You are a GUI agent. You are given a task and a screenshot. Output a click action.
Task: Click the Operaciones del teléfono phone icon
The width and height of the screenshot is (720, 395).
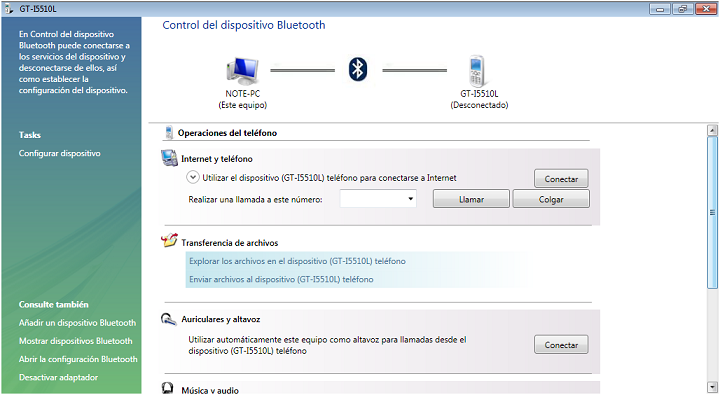coord(169,132)
